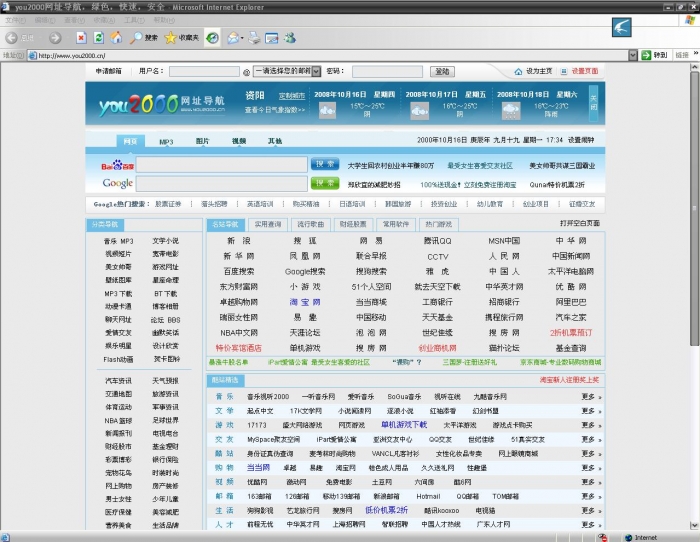Image resolution: width=700 pixels, height=542 pixels.
Task: Click rainy weather icon for 2008年10月18日
Action: (x=511, y=111)
